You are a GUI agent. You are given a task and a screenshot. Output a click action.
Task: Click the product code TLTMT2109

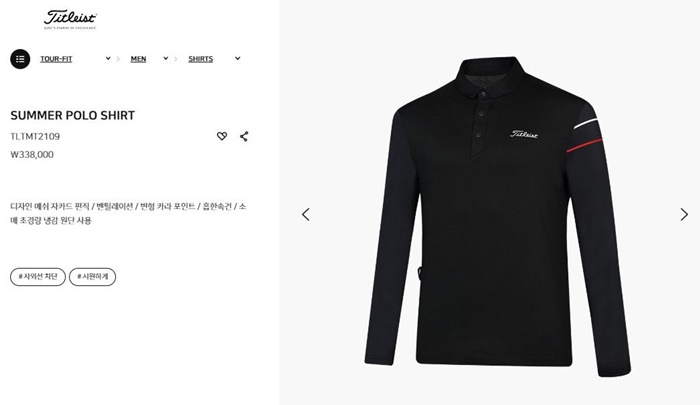[x=35, y=137]
